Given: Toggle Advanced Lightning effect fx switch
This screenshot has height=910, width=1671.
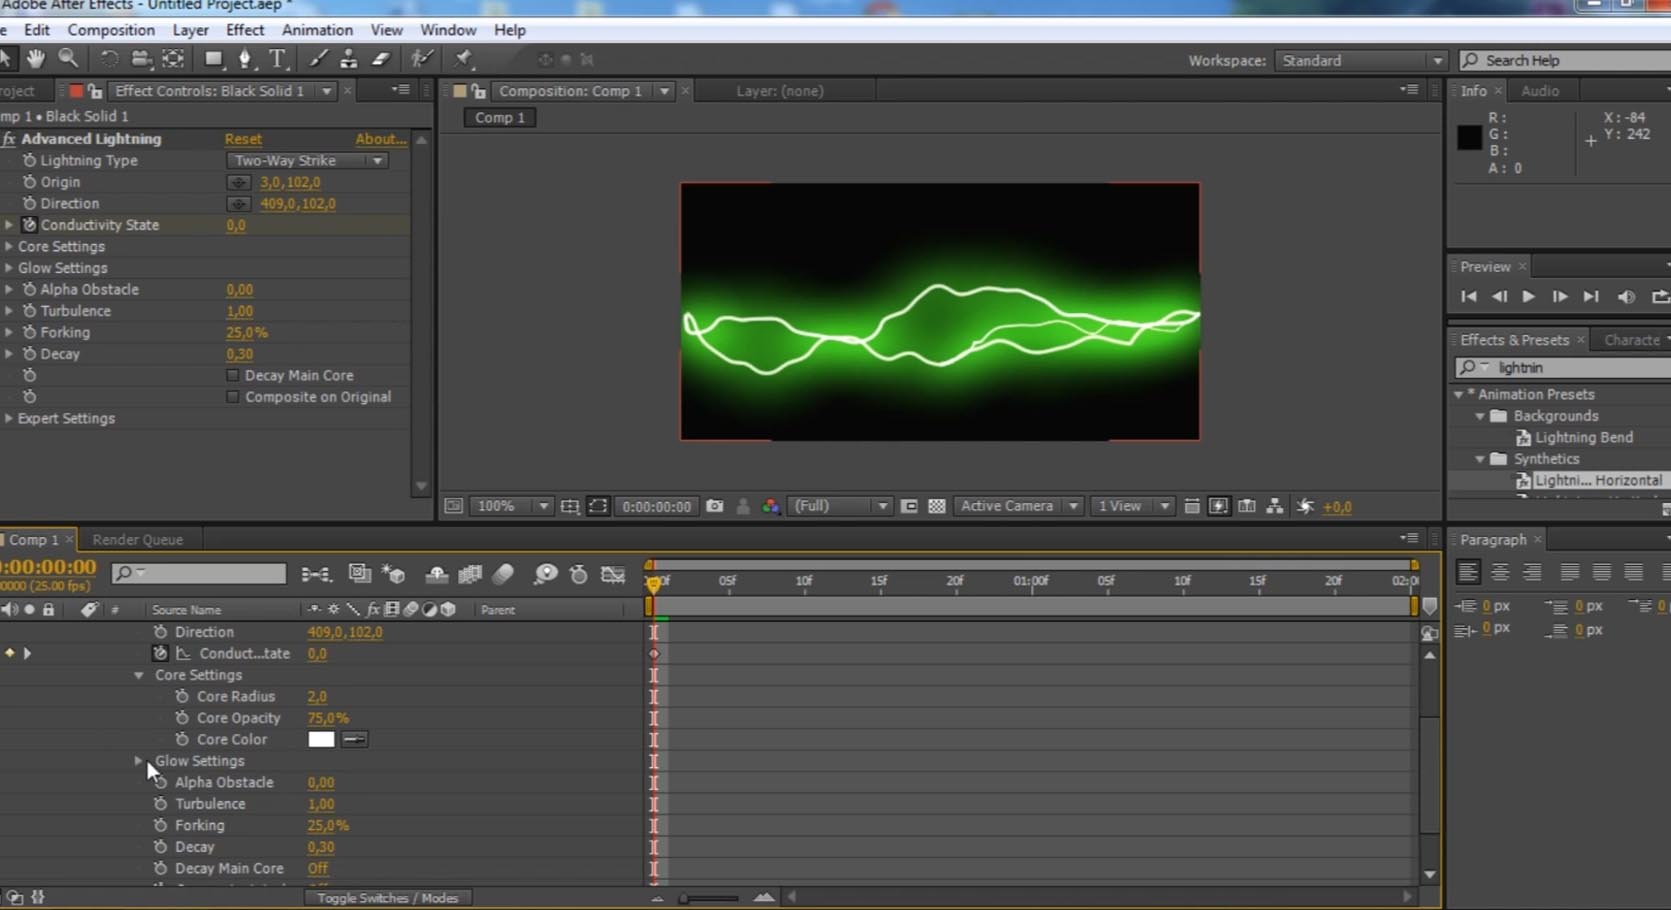Looking at the screenshot, I should coord(8,139).
